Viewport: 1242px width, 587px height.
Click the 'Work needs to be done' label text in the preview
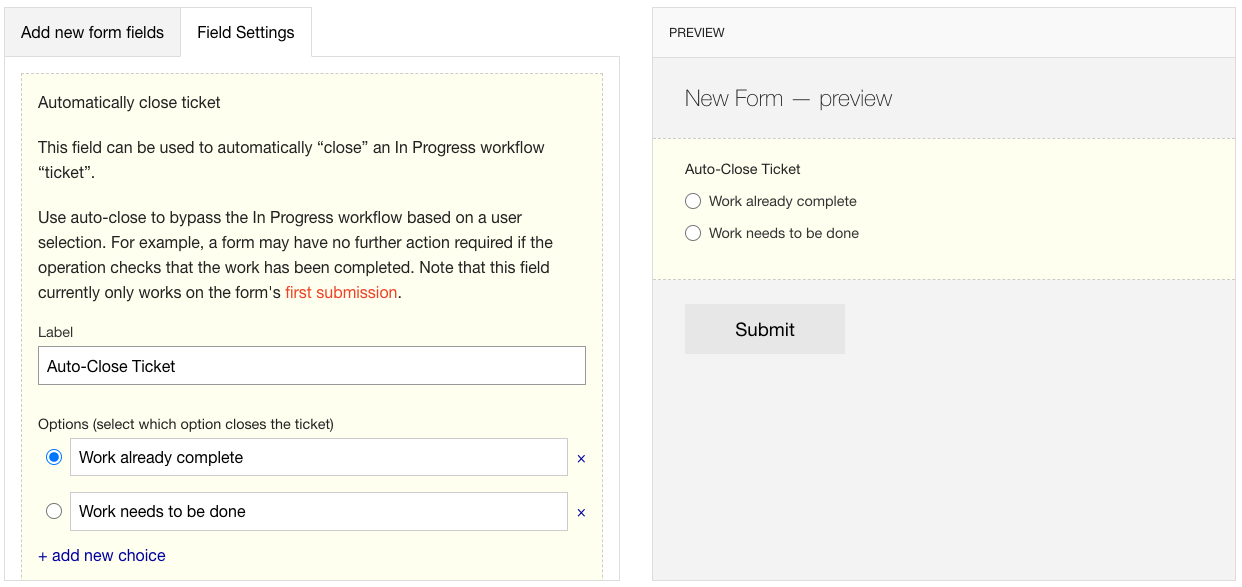point(784,233)
